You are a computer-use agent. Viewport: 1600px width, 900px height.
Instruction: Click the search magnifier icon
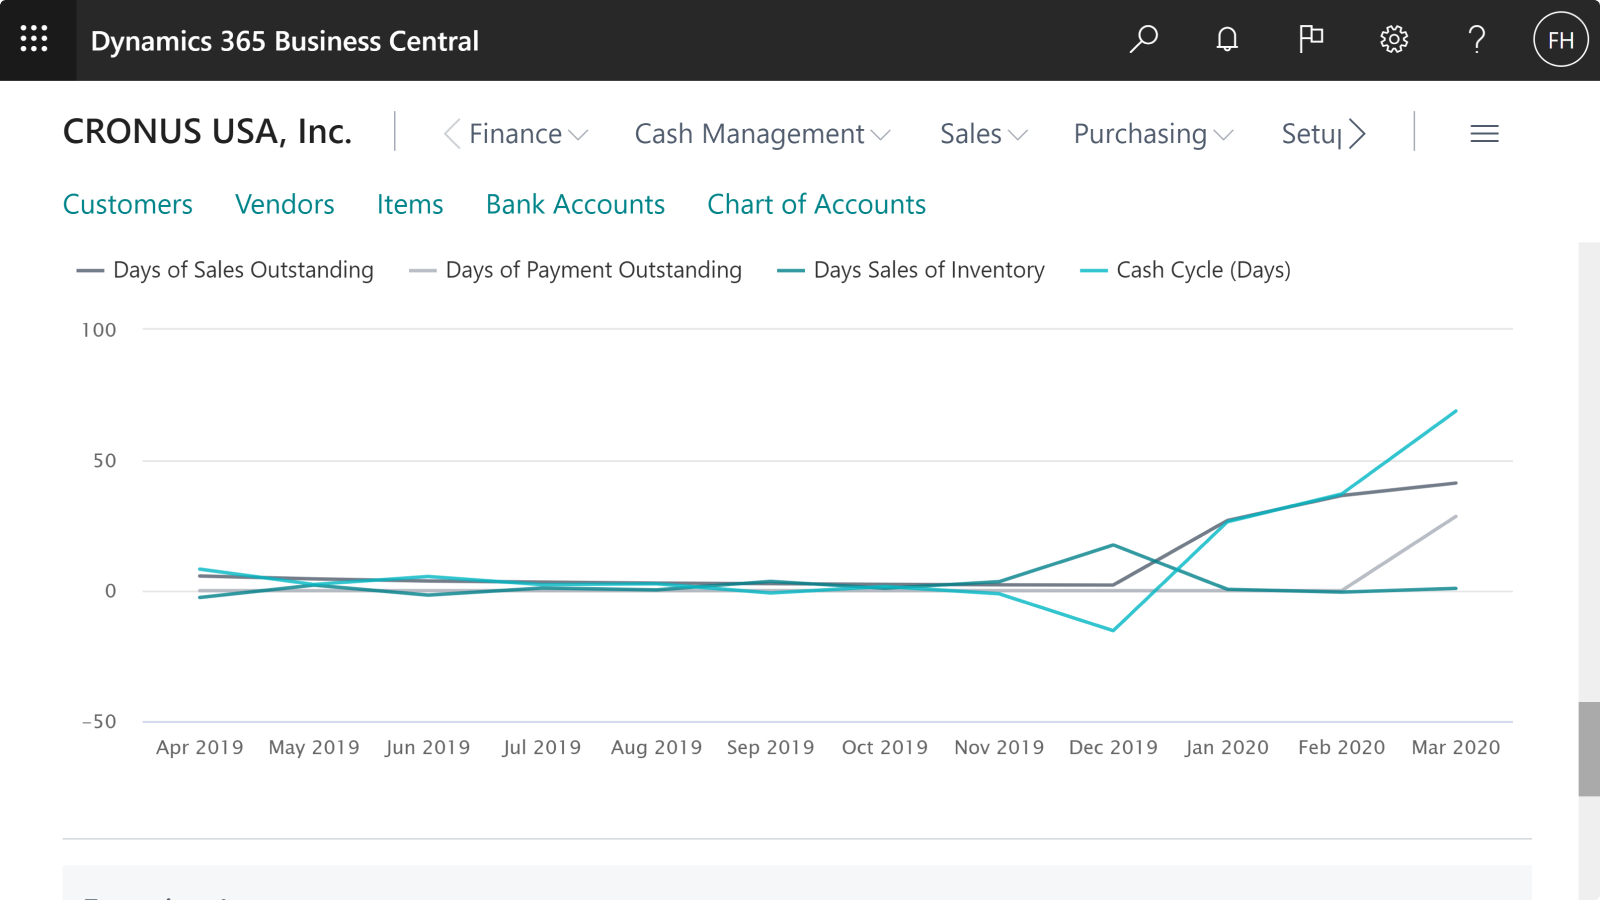click(1143, 40)
